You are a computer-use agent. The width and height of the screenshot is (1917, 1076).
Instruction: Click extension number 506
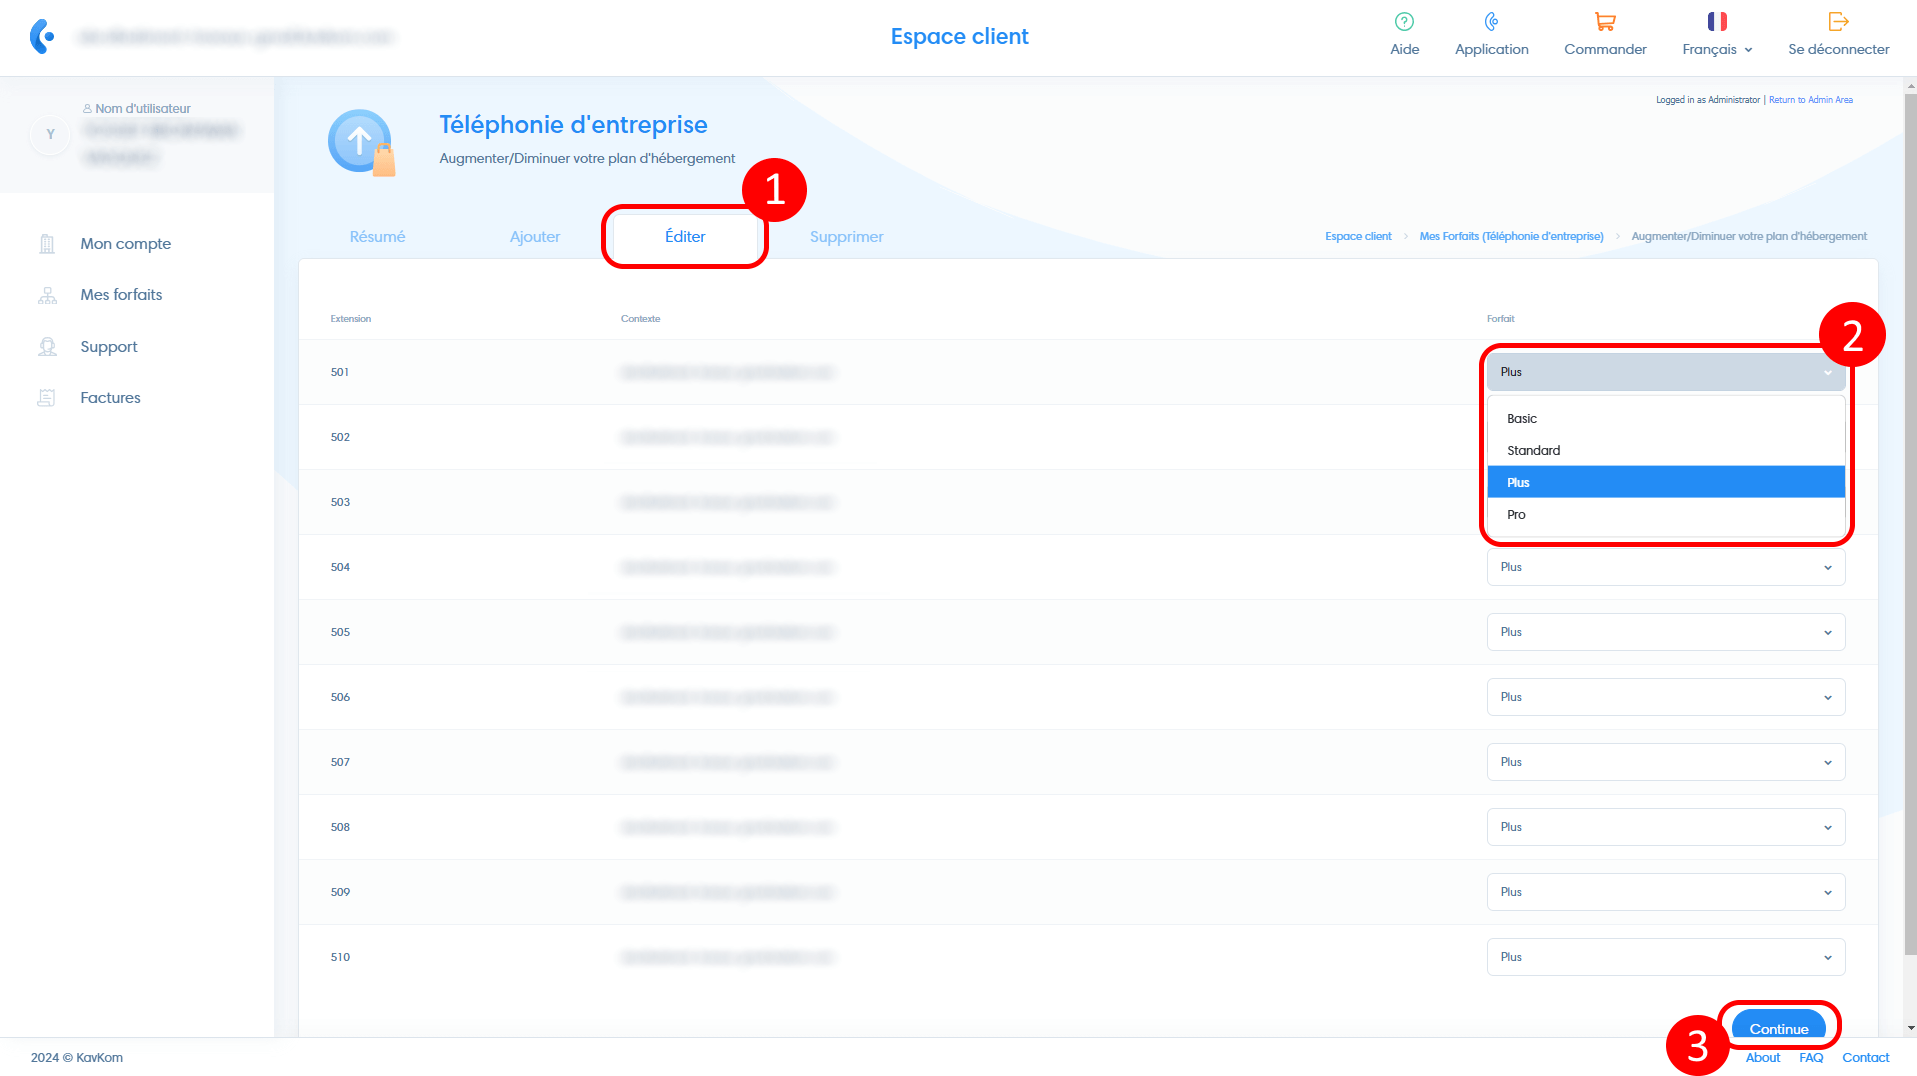(x=340, y=697)
